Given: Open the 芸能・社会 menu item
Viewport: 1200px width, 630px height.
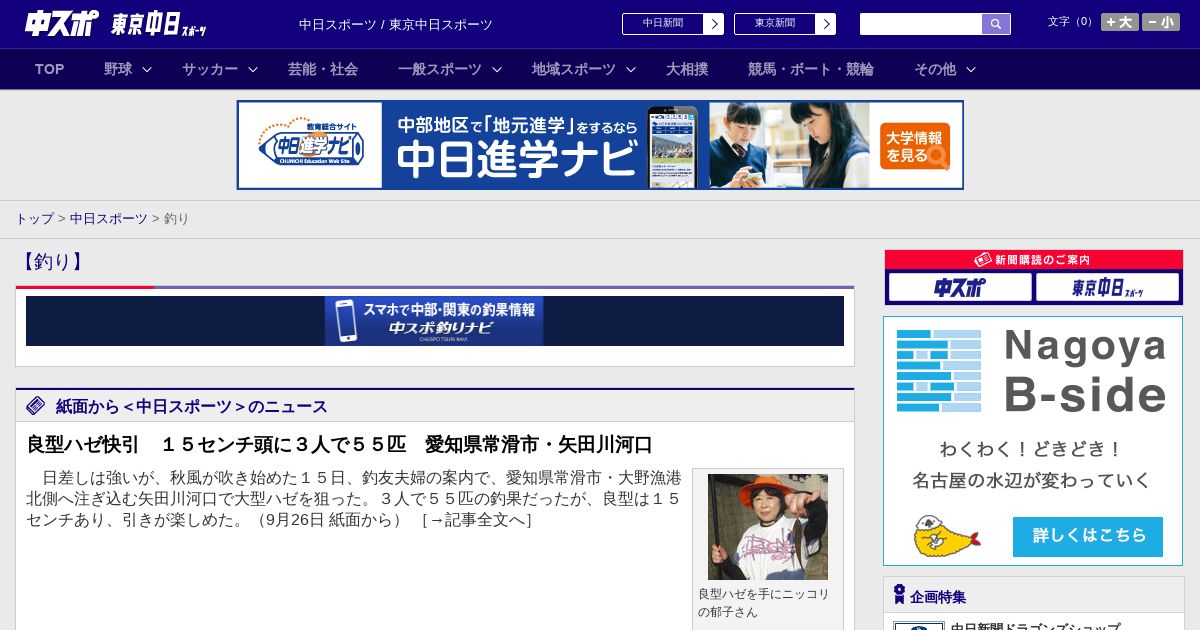Looking at the screenshot, I should [323, 69].
